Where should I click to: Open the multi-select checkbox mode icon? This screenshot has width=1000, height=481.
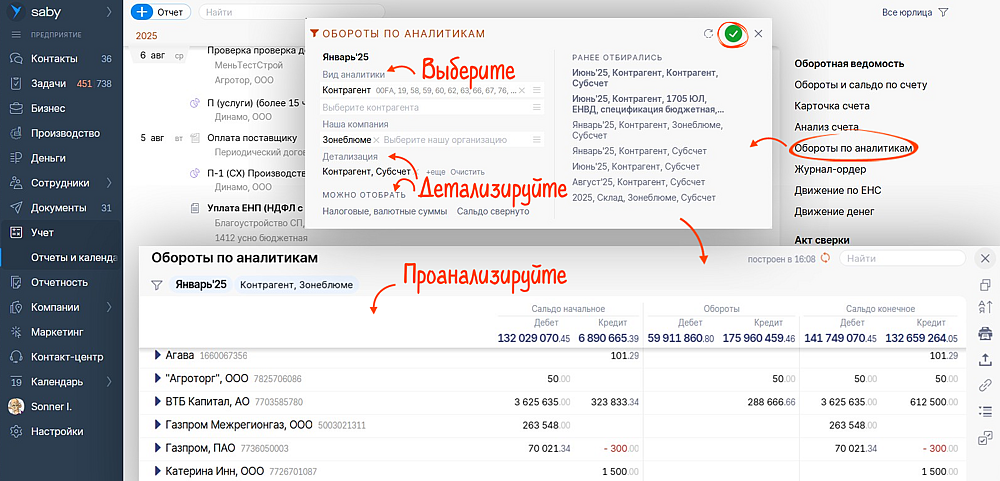click(985, 437)
